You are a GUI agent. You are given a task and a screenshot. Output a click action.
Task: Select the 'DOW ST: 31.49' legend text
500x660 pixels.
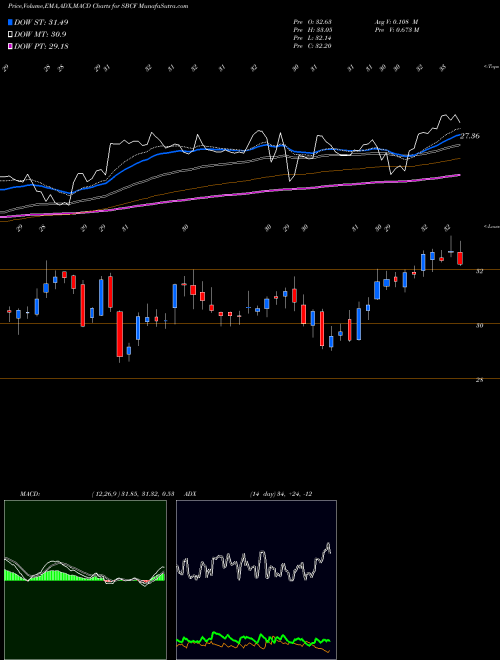(41, 22)
